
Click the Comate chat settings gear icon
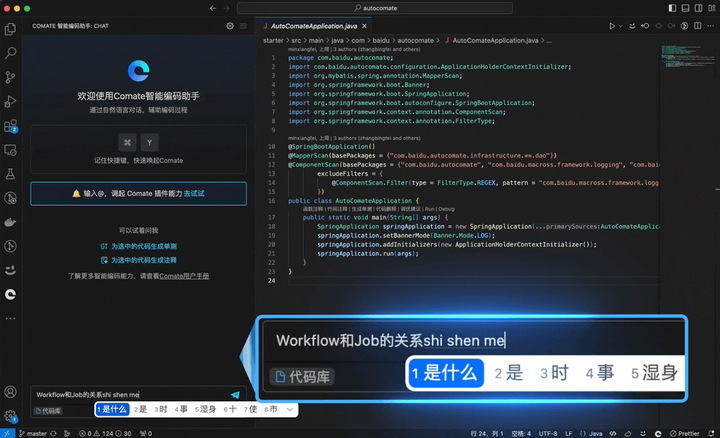[x=230, y=26]
